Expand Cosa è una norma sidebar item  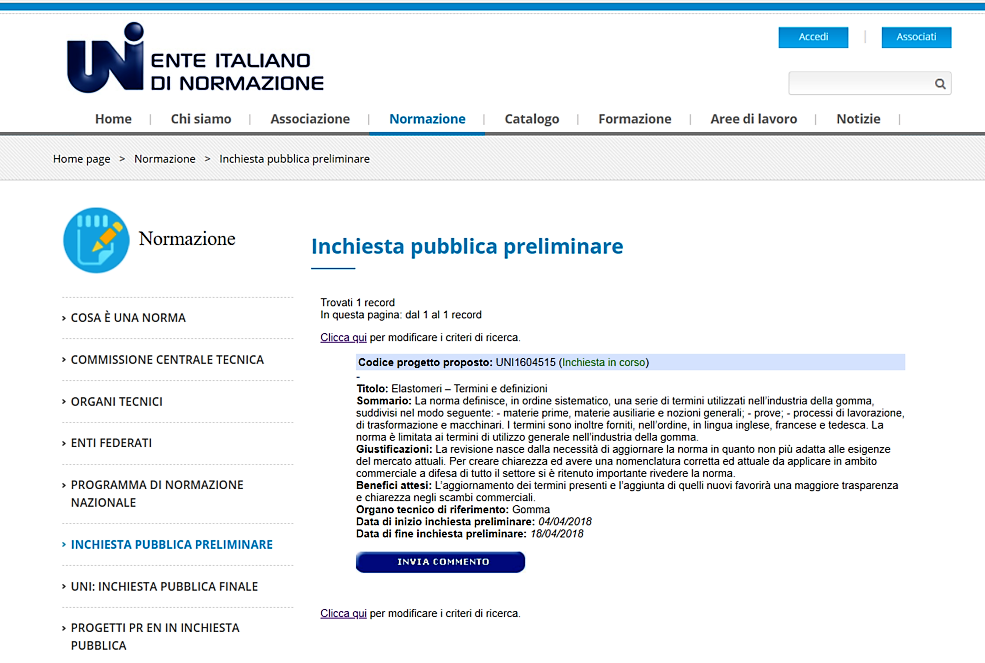point(128,318)
